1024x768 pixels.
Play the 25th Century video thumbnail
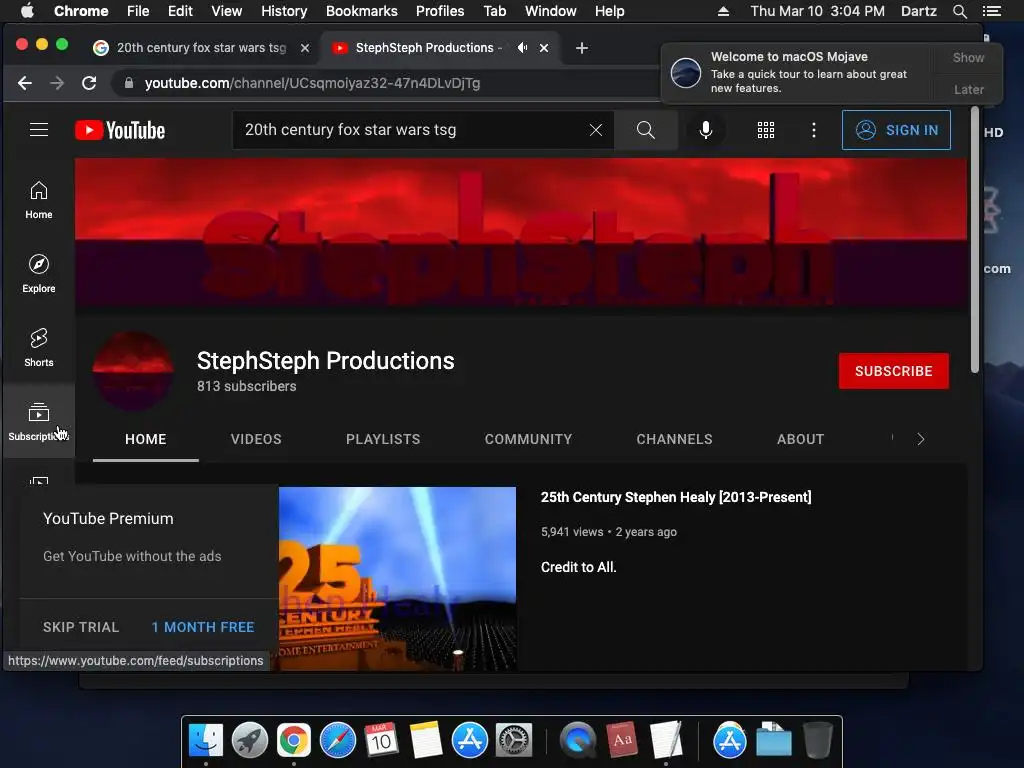pyautogui.click(x=397, y=579)
